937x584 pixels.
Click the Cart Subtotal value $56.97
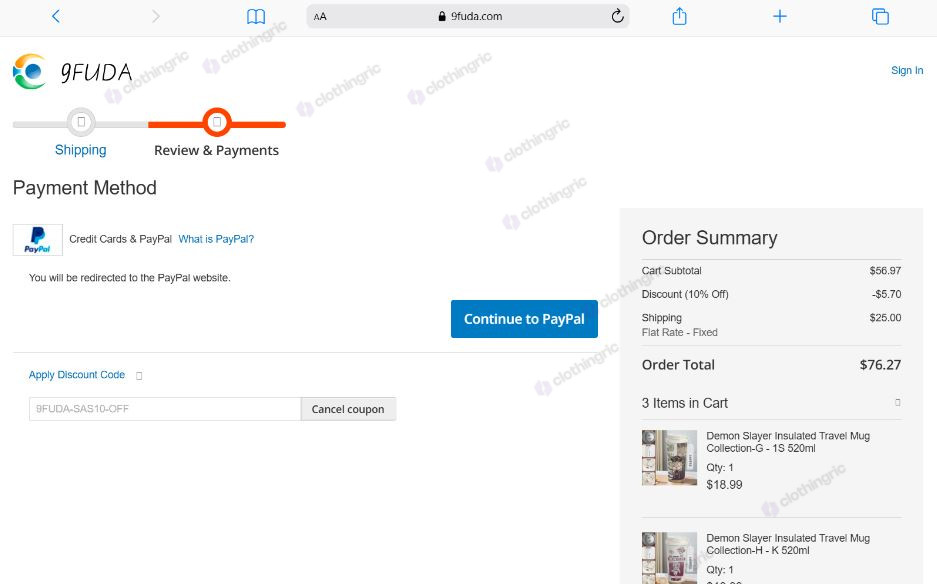click(x=885, y=271)
